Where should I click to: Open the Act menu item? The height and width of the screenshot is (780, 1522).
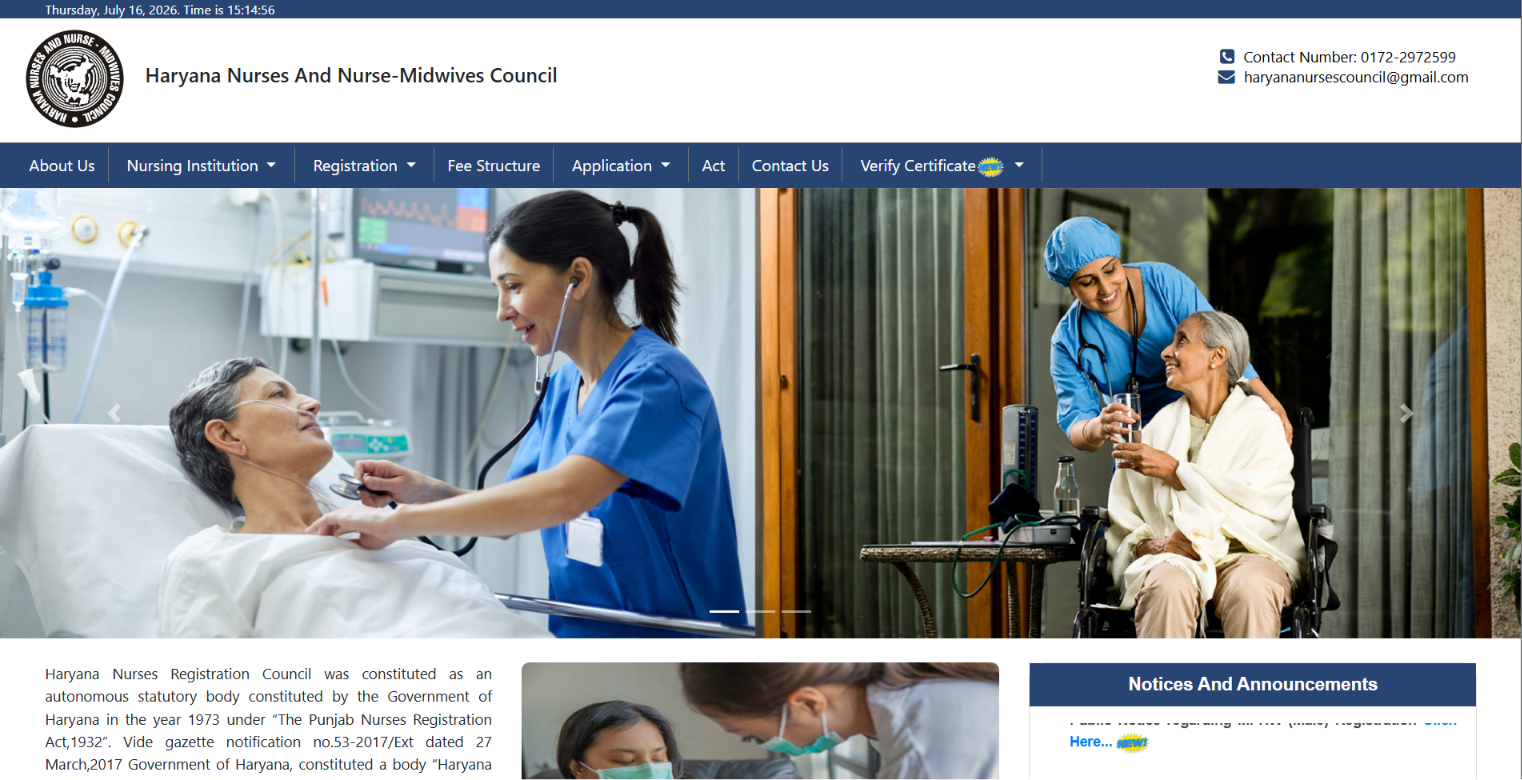click(x=713, y=166)
